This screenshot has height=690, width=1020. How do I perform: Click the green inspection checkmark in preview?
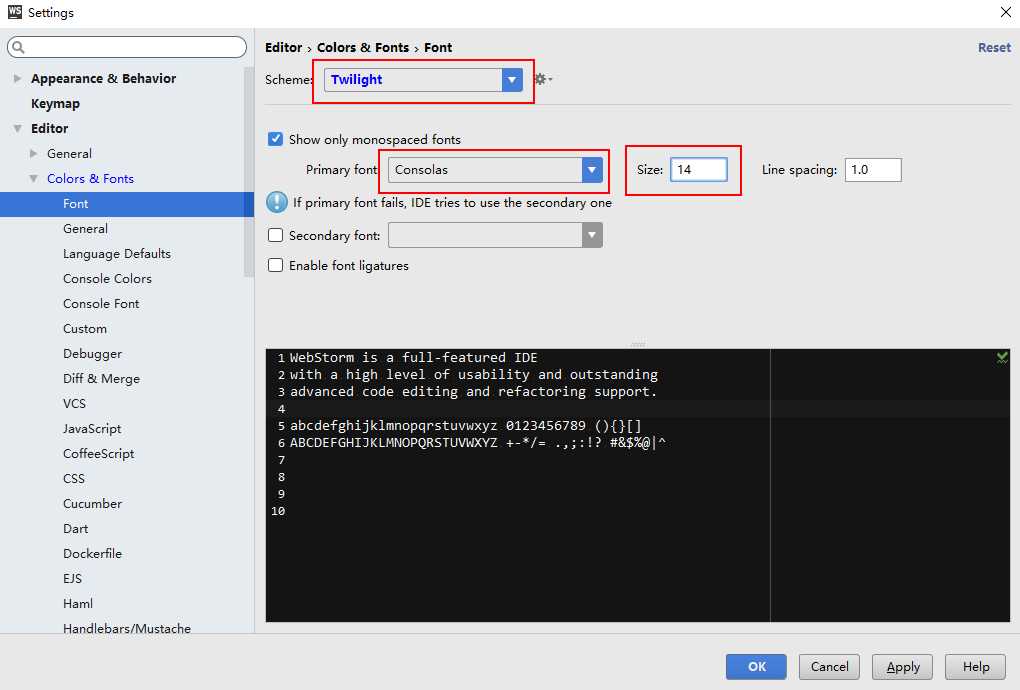(x=1002, y=357)
